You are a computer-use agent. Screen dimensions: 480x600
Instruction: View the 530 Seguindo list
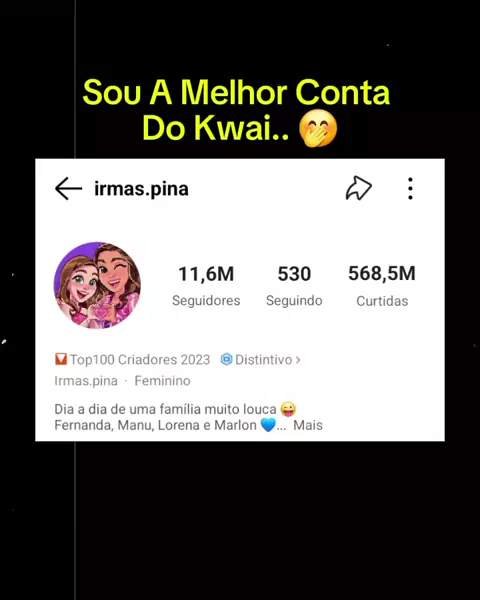point(294,286)
